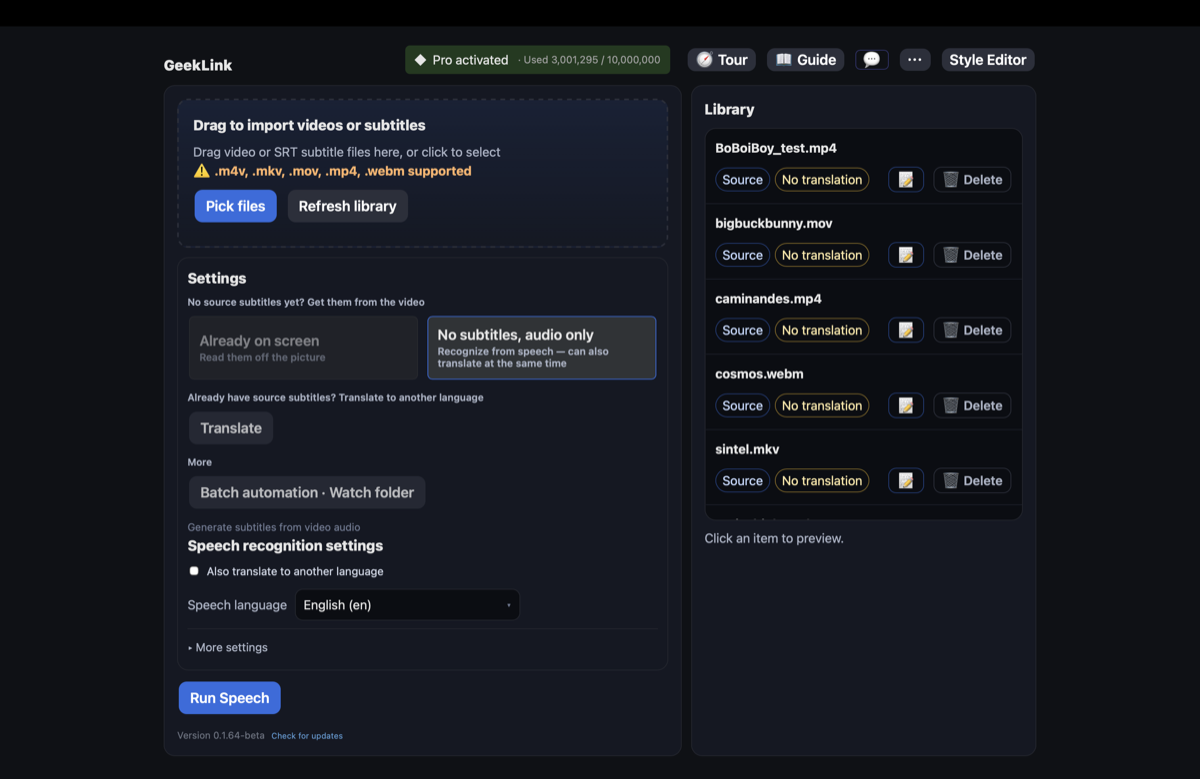Click No translation badge for BoBoiBoy_test.mp4
1200x779 pixels.
822,180
